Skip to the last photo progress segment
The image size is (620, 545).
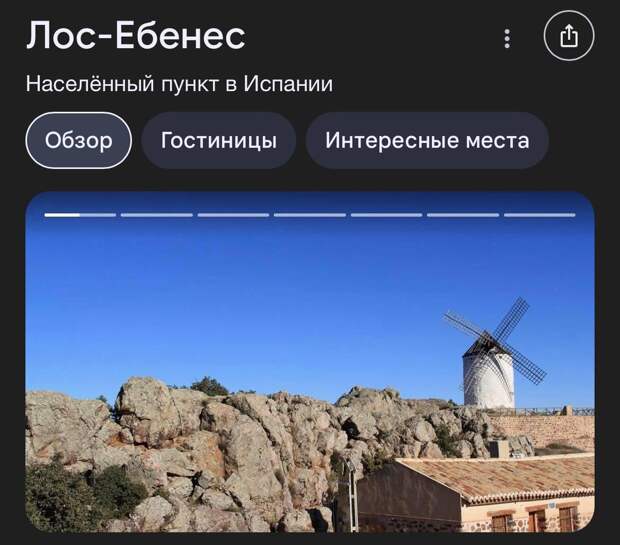tap(540, 215)
